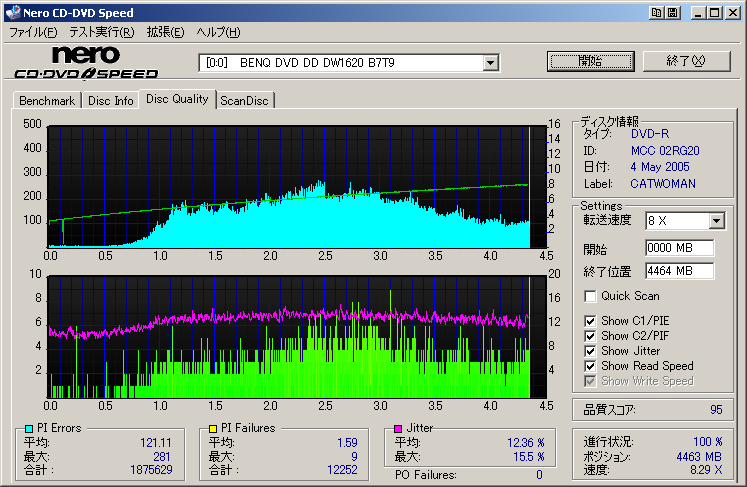The image size is (747, 487).
Task: Click PI Errors maximum 281
Action: click(x=162, y=457)
